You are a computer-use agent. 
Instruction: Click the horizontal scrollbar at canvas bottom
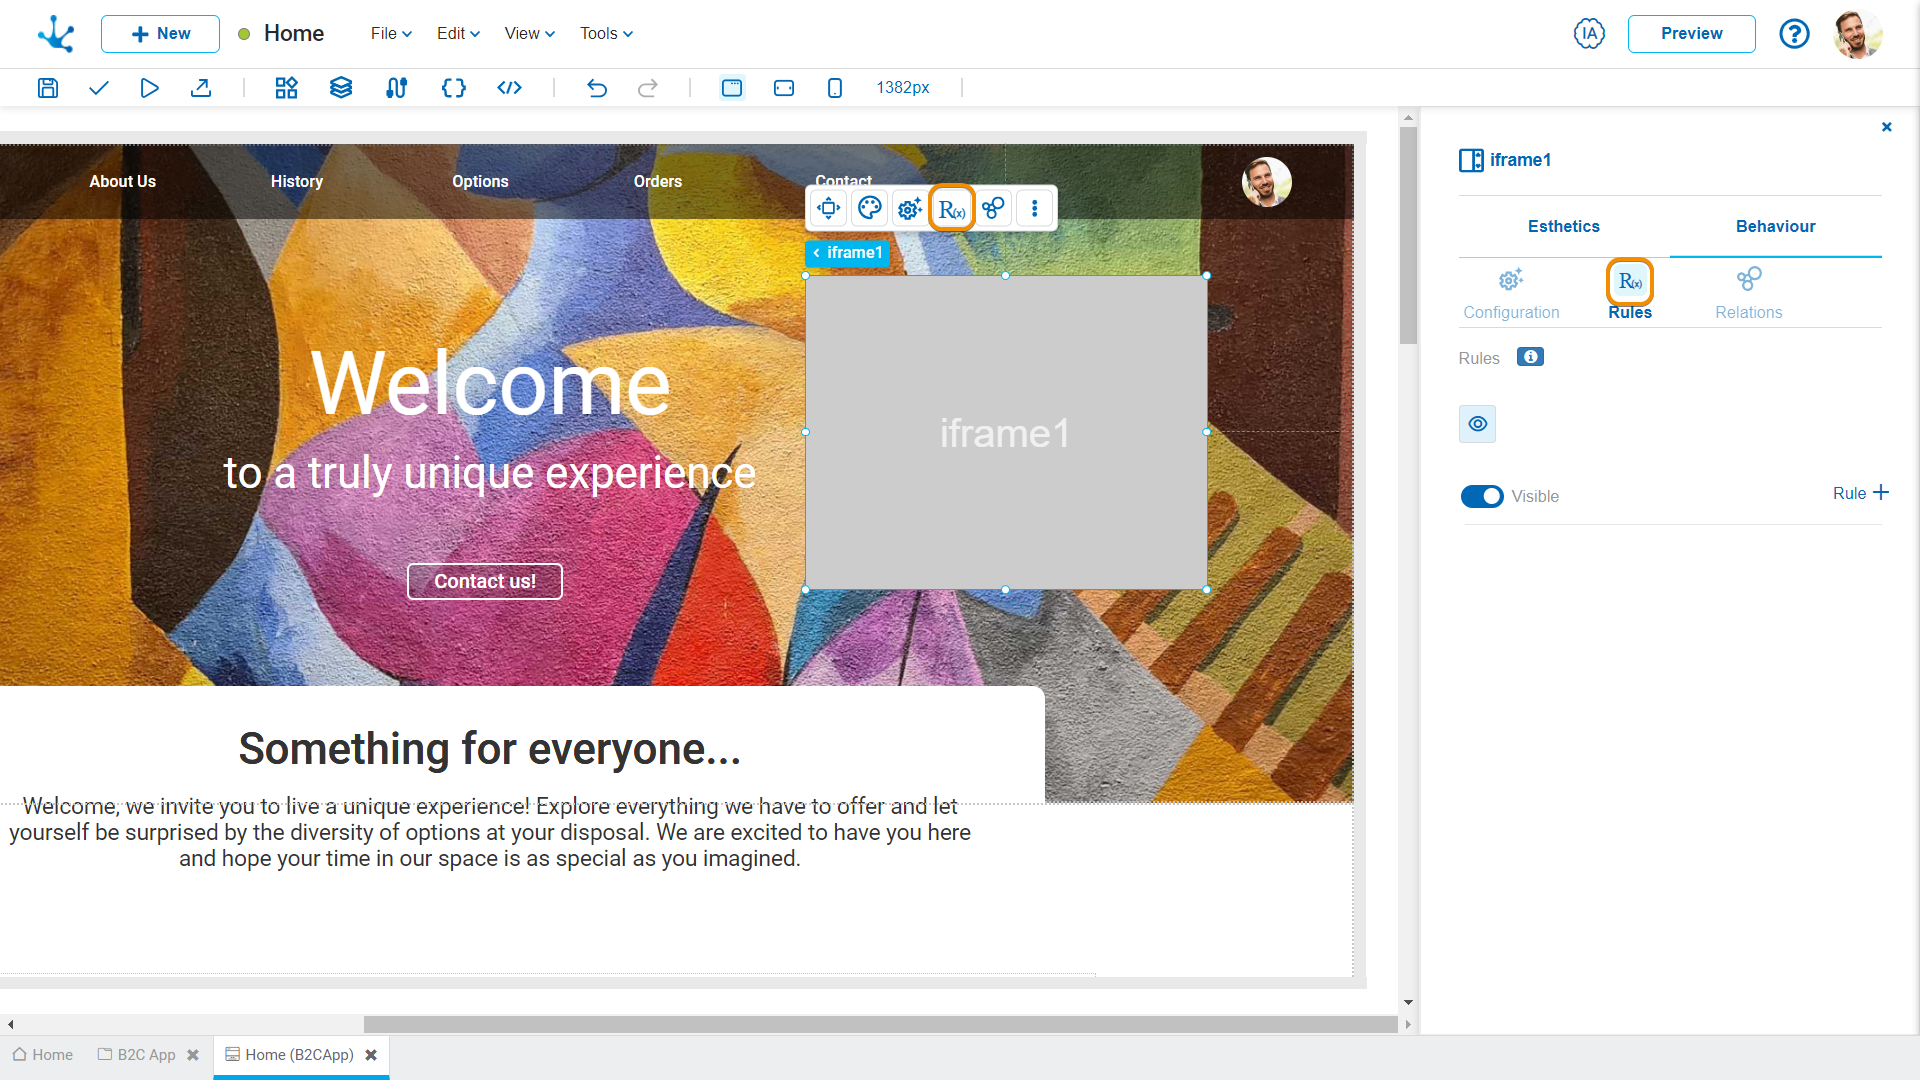[880, 1024]
